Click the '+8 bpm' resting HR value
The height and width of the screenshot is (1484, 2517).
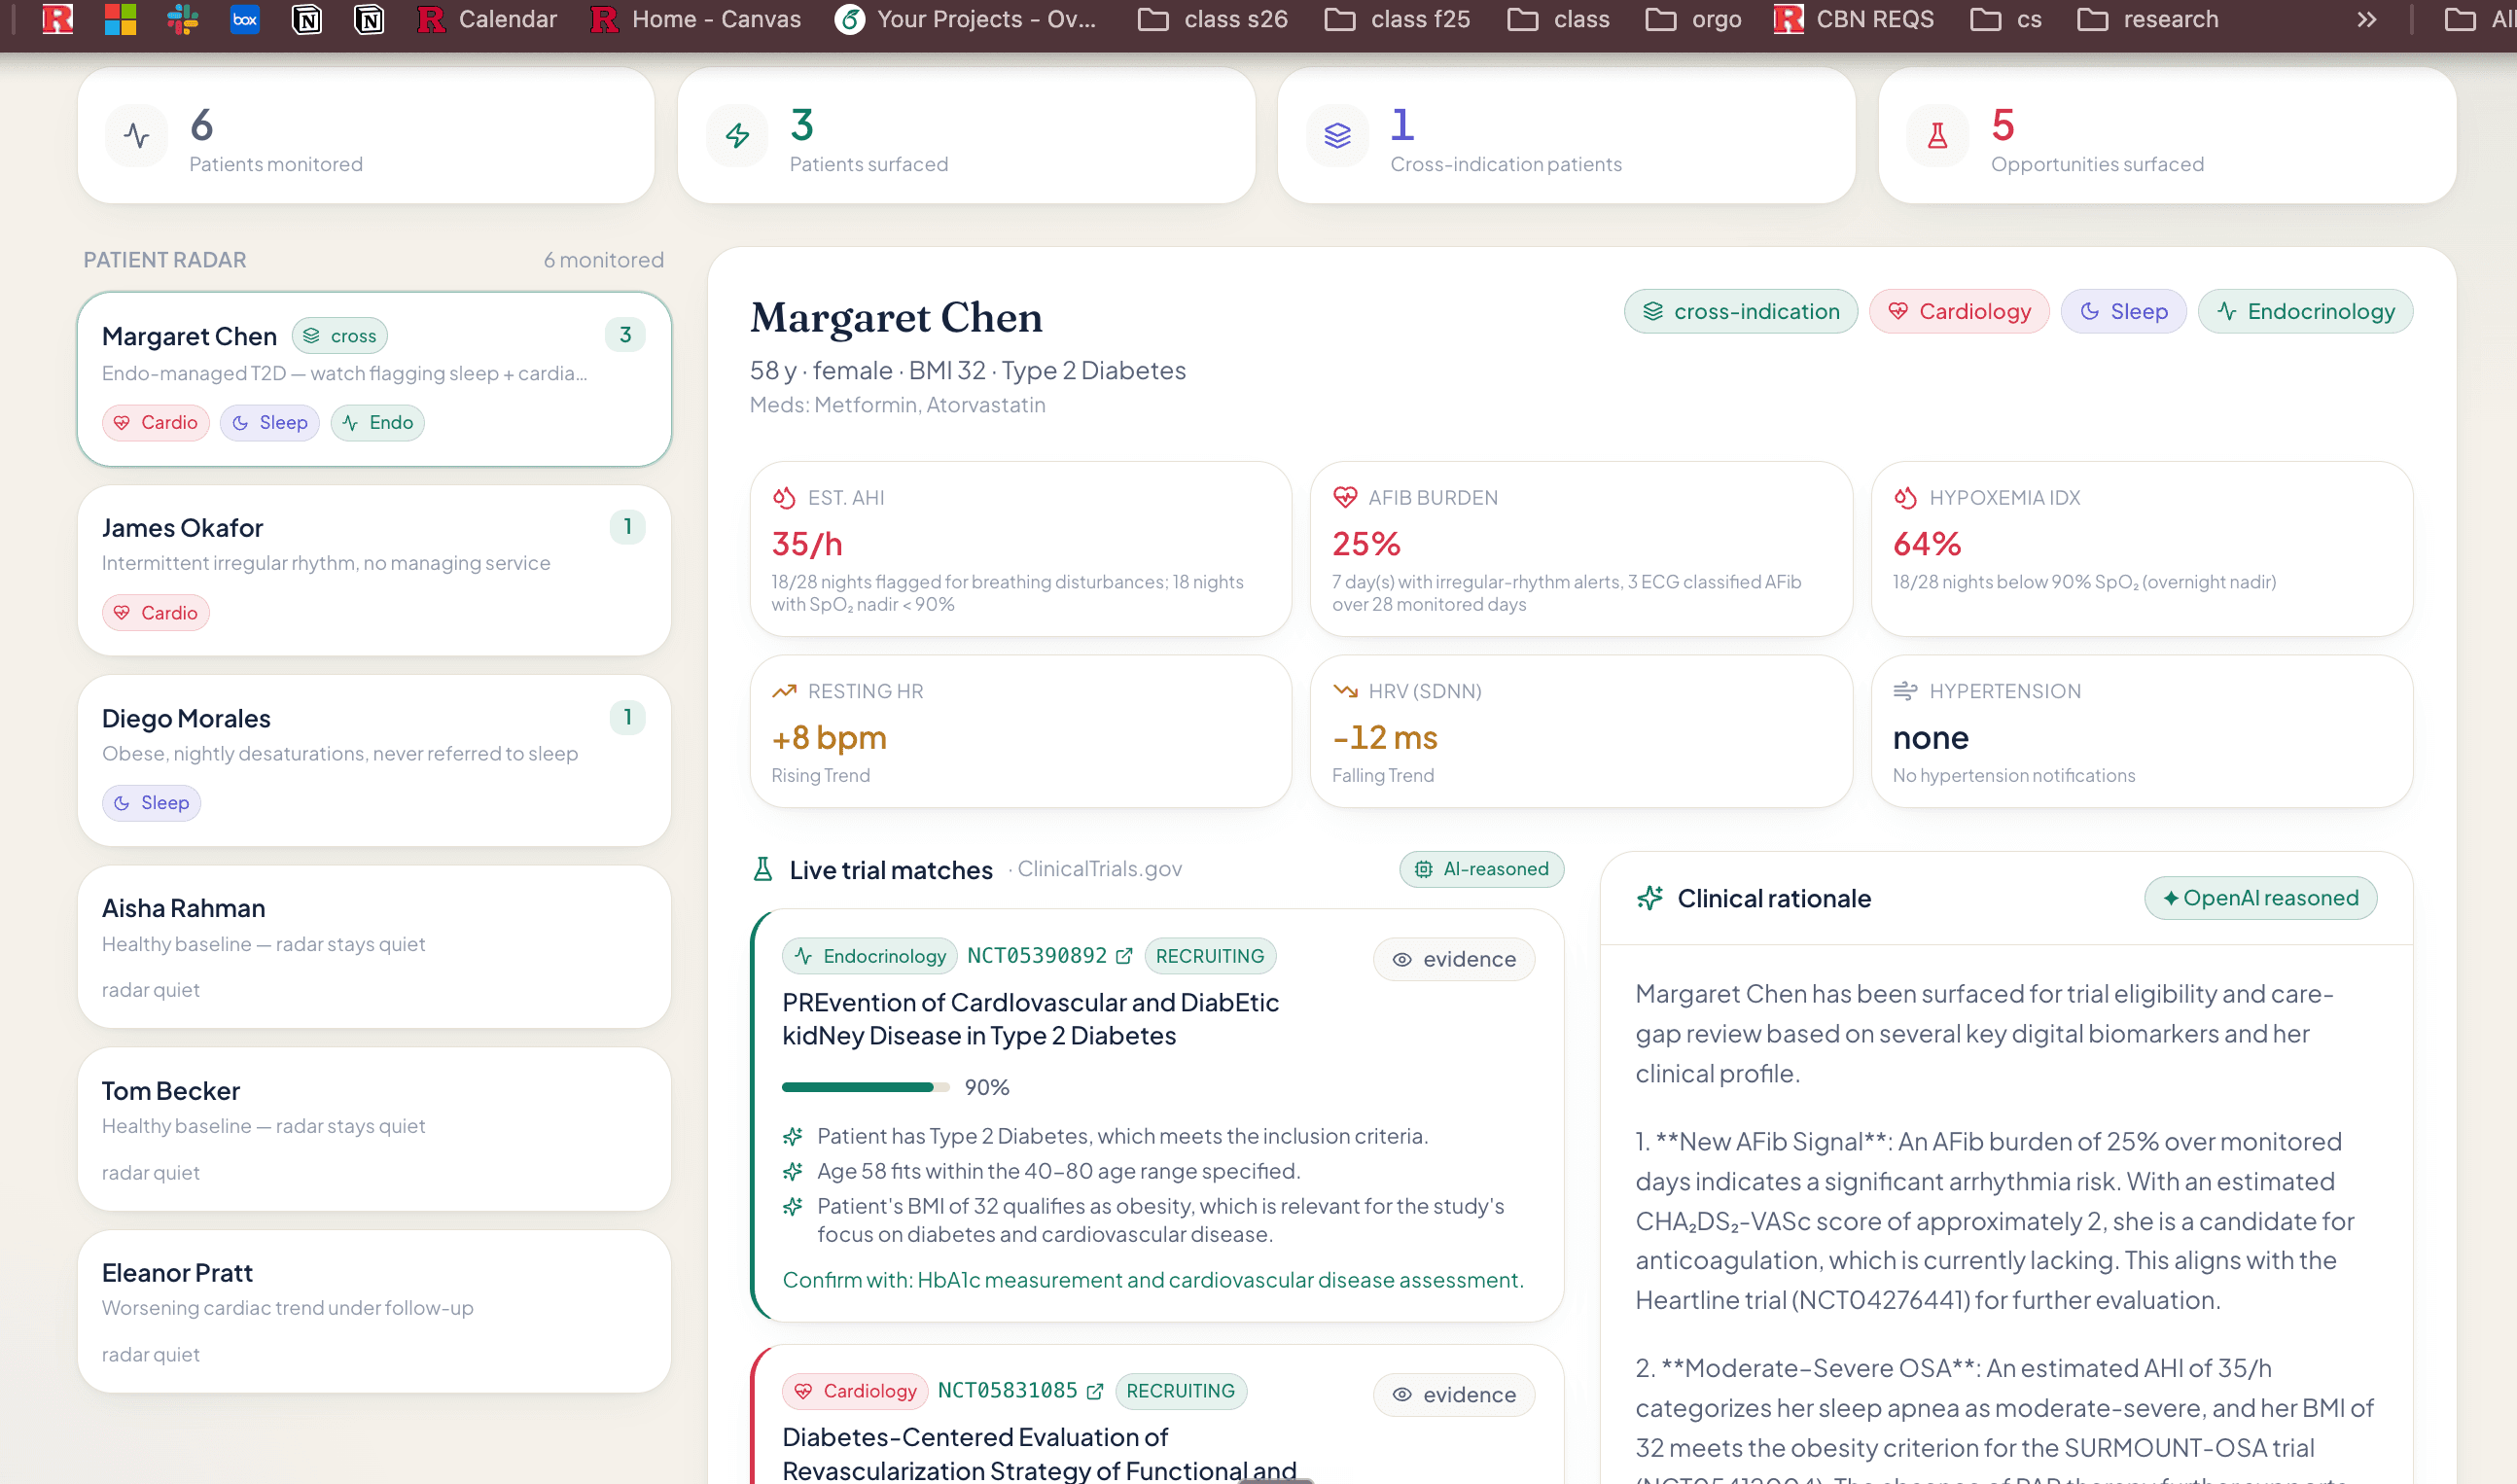pyautogui.click(x=829, y=738)
